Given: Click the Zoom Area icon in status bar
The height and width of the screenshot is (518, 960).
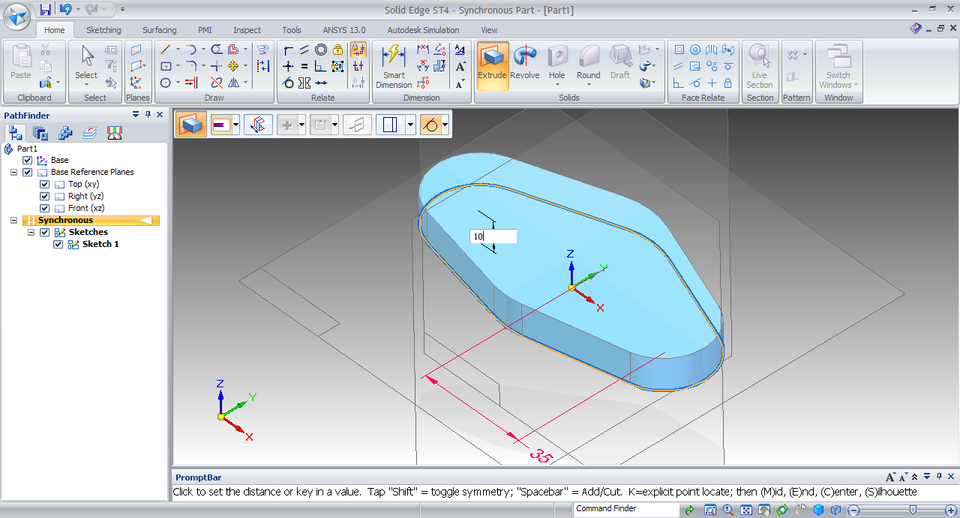Looking at the screenshot, I should [x=710, y=509].
